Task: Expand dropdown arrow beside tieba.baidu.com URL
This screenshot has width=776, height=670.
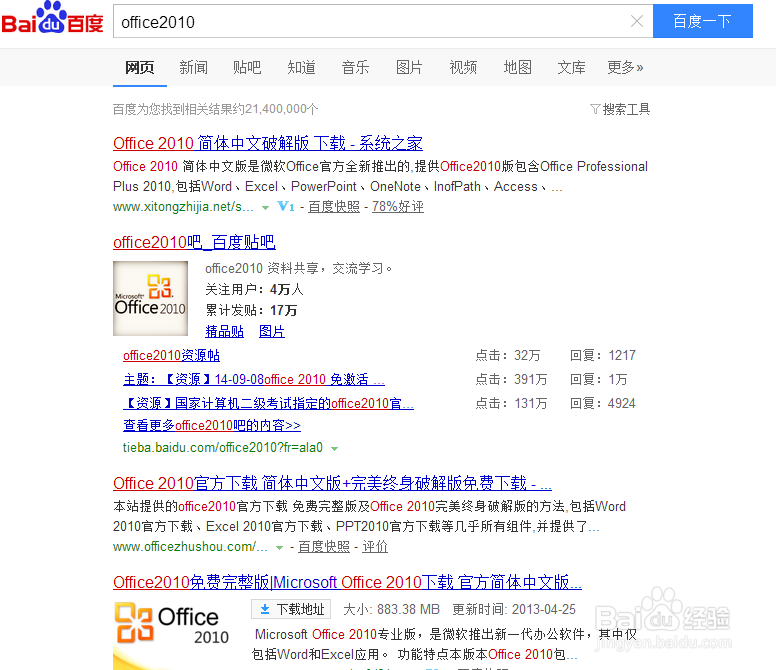Action: [335, 449]
